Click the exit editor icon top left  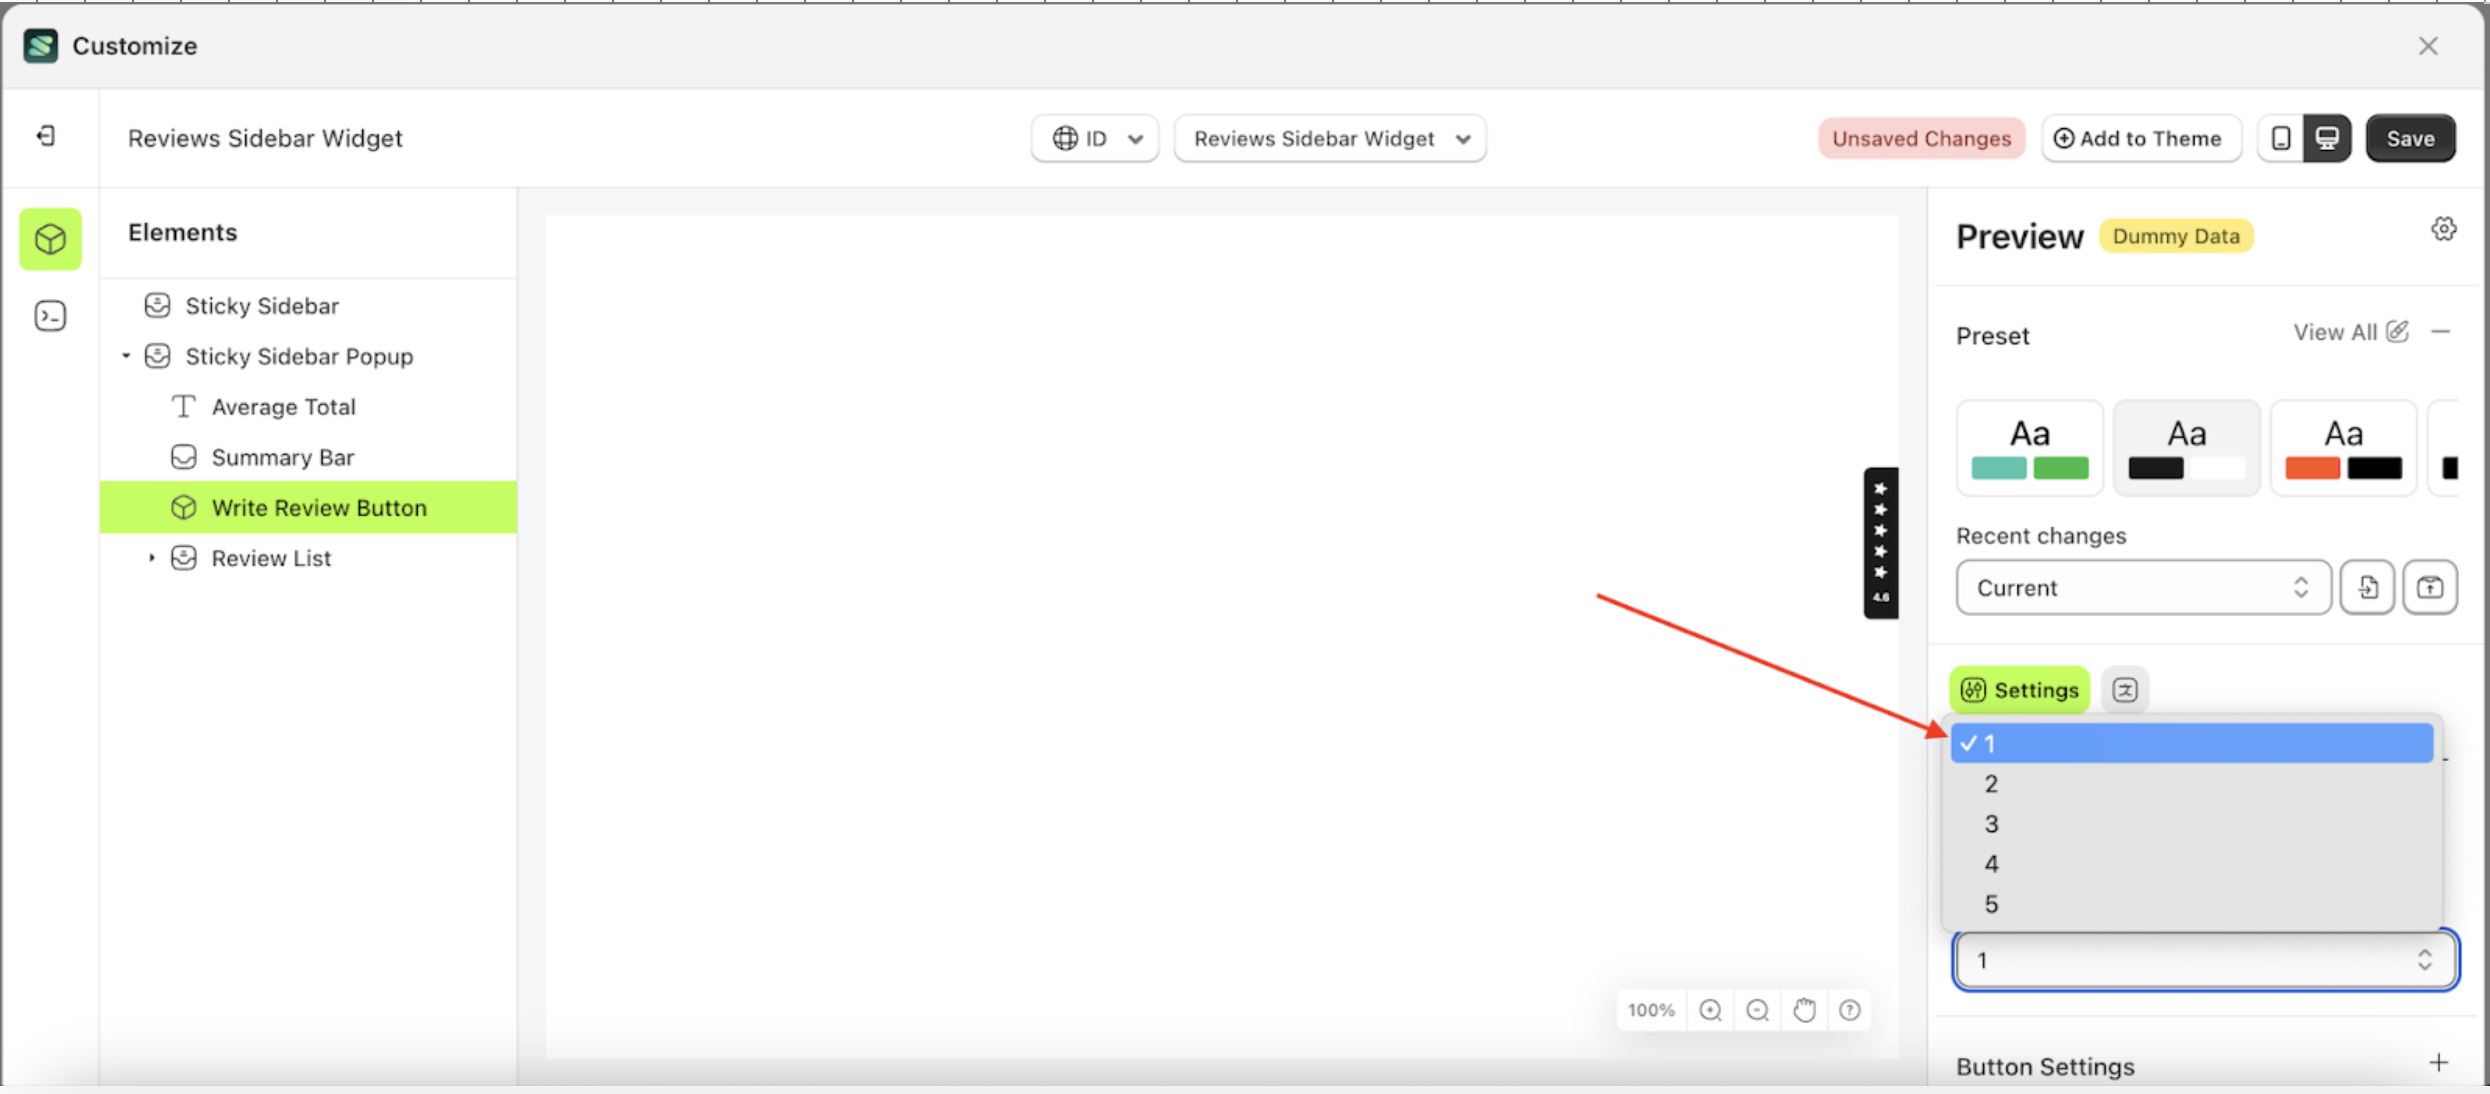point(44,137)
